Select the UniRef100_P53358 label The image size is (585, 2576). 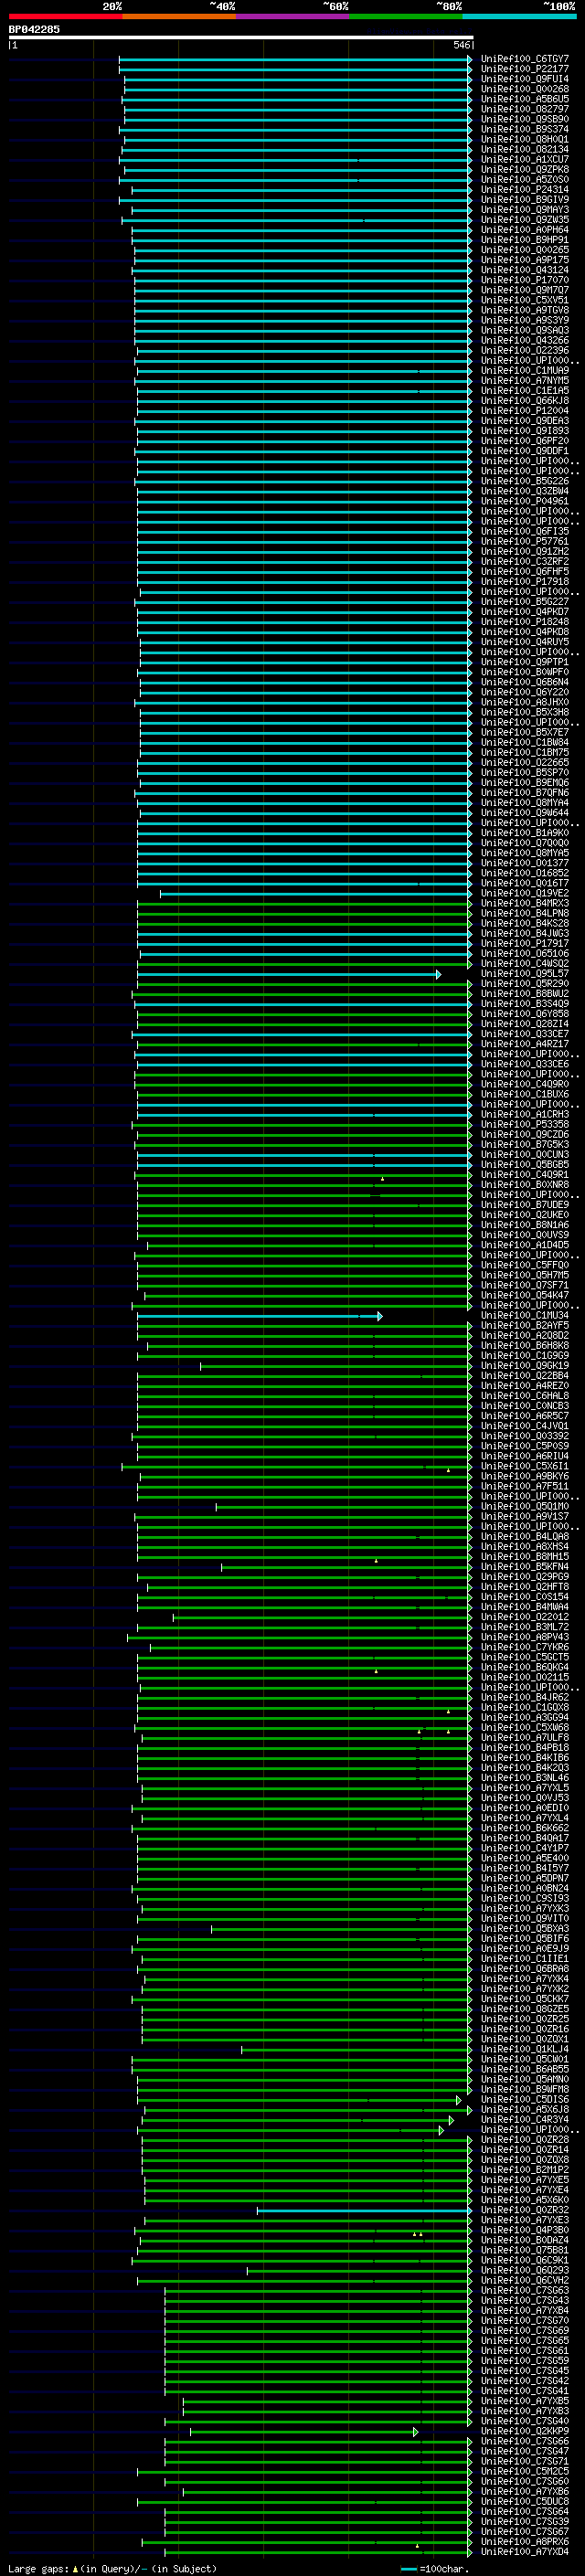[525, 1124]
